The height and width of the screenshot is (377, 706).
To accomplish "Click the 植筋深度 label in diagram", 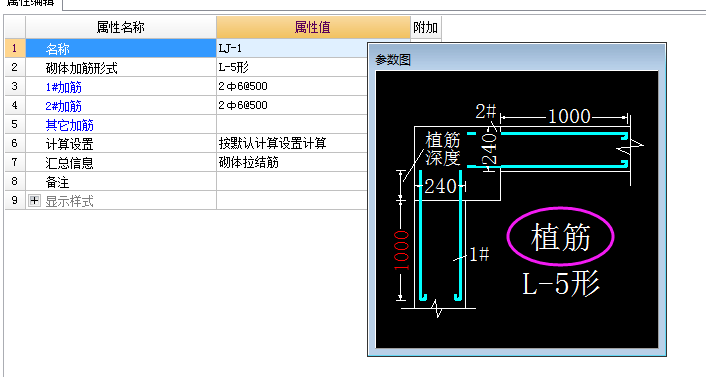I will click(x=443, y=149).
